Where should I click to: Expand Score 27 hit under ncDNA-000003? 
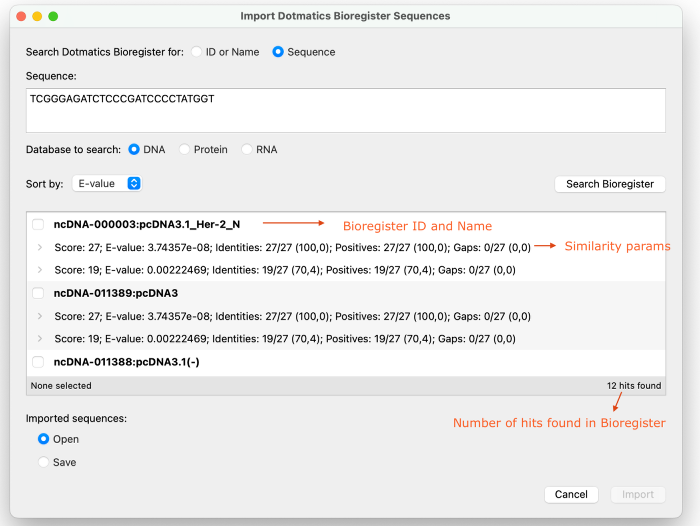tap(40, 247)
